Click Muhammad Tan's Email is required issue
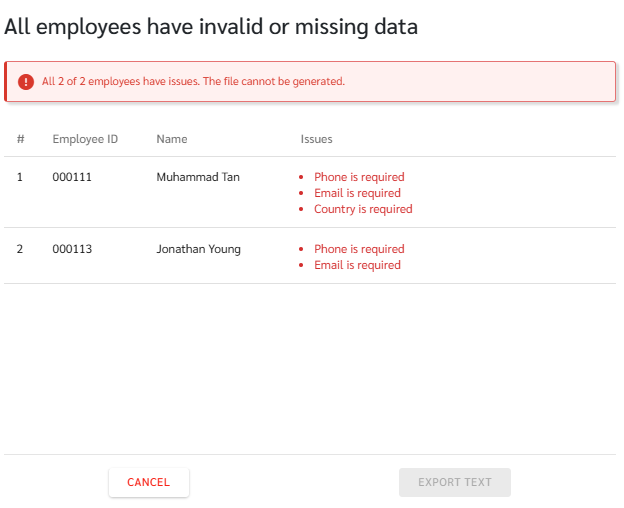This screenshot has width=624, height=508. click(x=357, y=193)
